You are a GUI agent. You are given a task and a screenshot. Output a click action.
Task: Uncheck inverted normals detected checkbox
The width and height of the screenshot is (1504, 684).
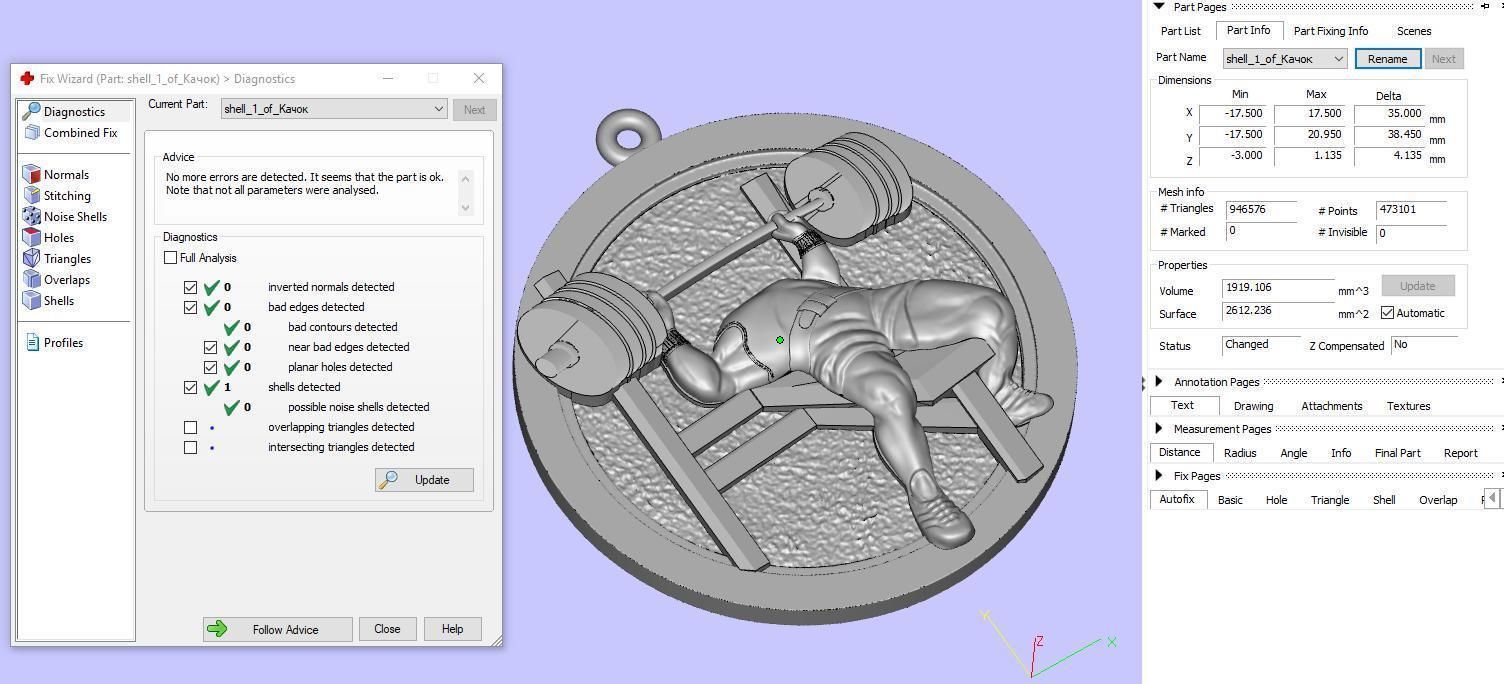click(x=190, y=287)
